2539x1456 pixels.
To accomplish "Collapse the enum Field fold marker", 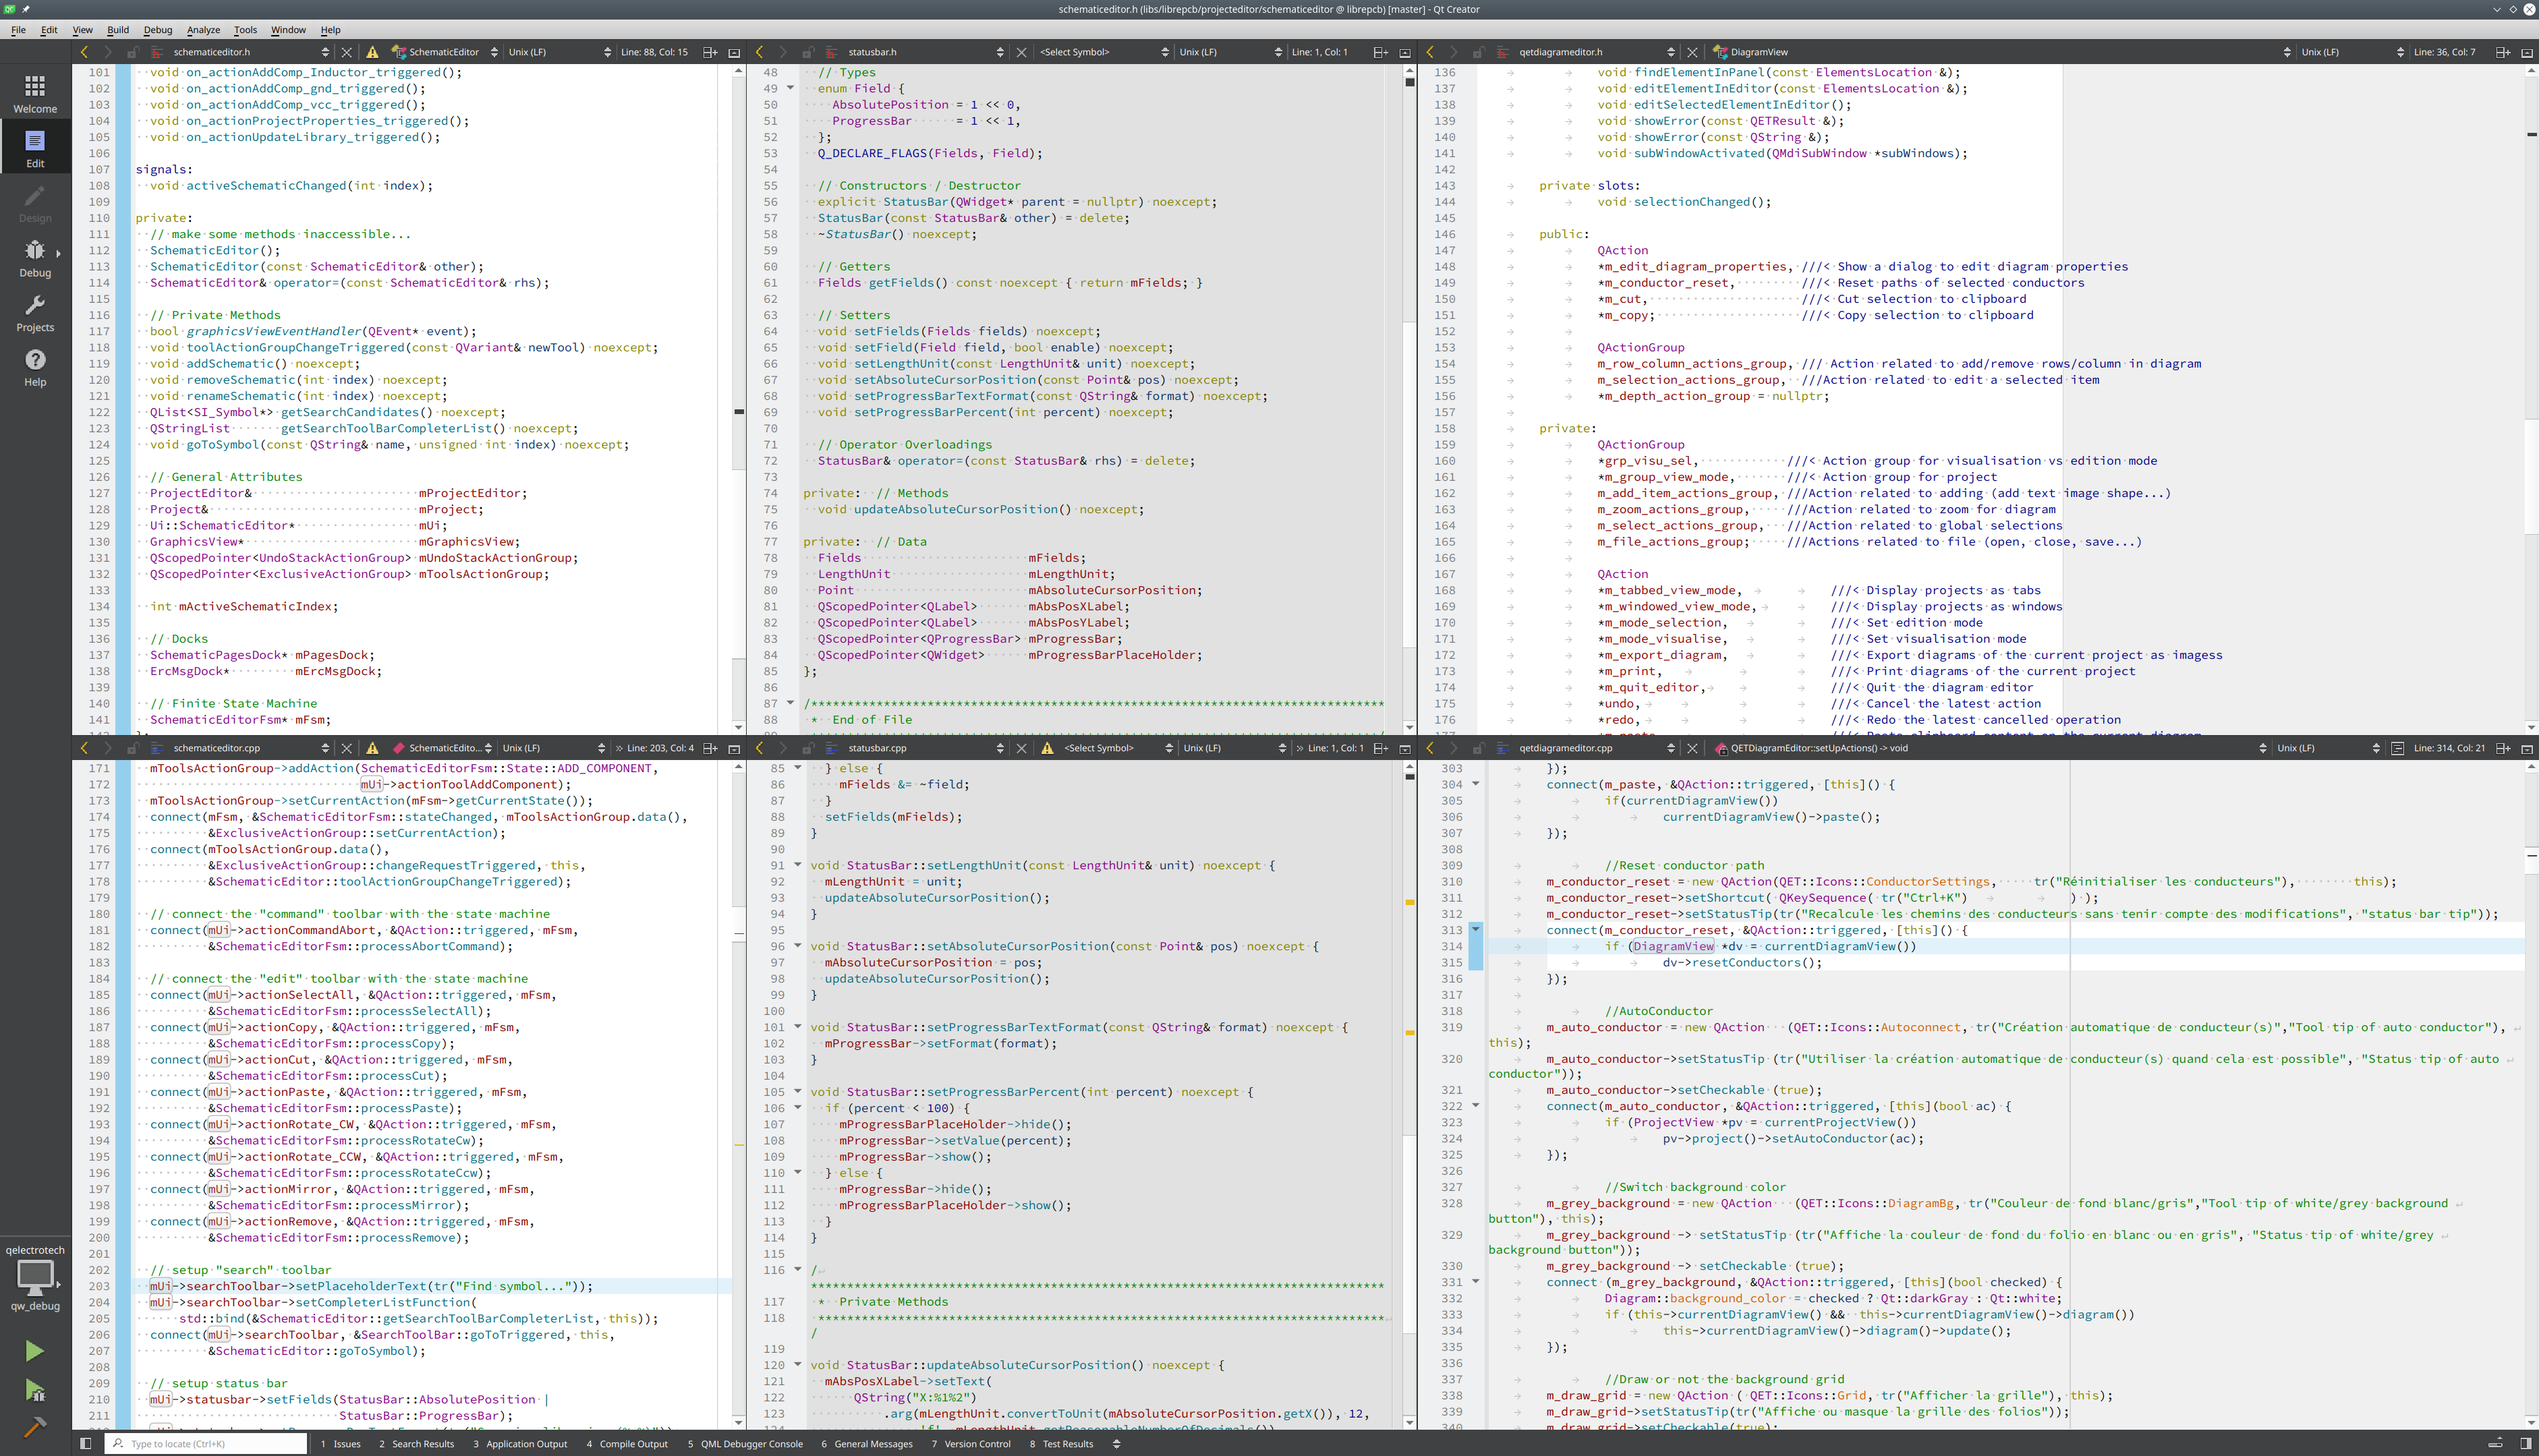I will [x=790, y=88].
